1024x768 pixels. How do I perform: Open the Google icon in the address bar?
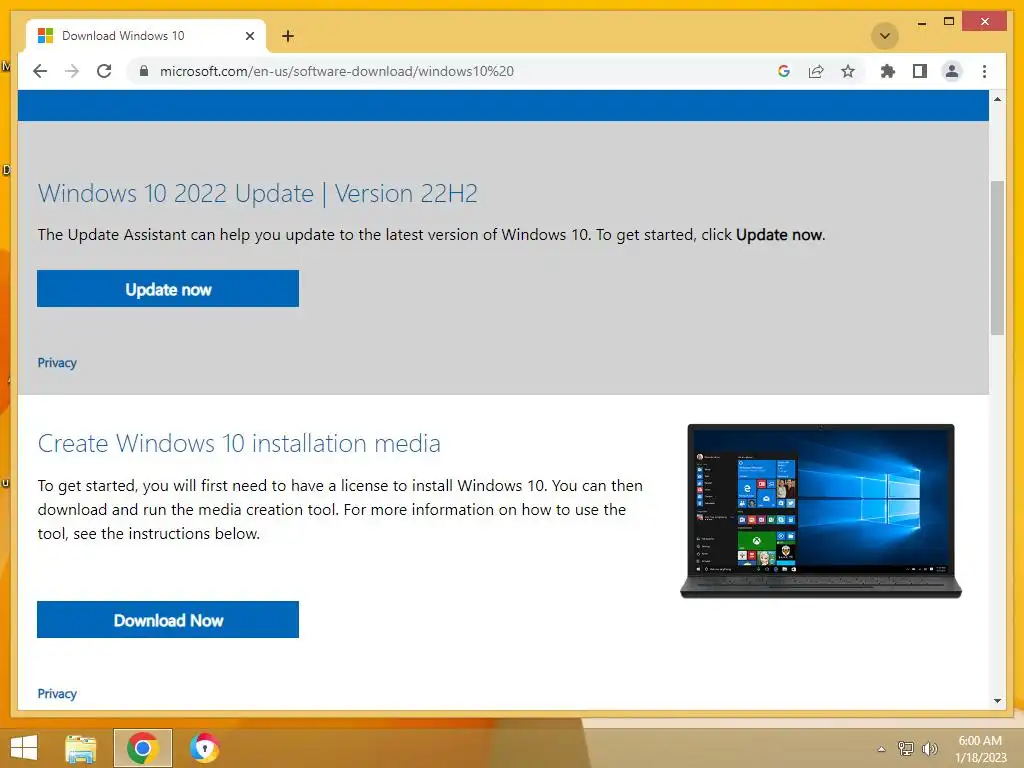[784, 71]
